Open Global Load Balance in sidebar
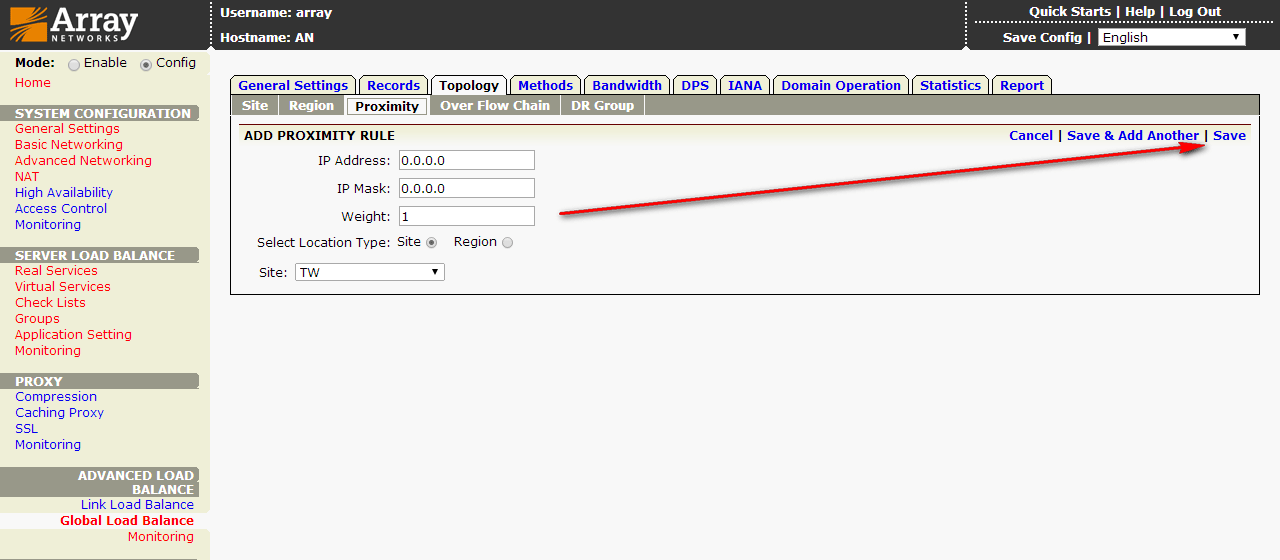Screen dimensions: 1280x560 pyautogui.click(x=127, y=520)
